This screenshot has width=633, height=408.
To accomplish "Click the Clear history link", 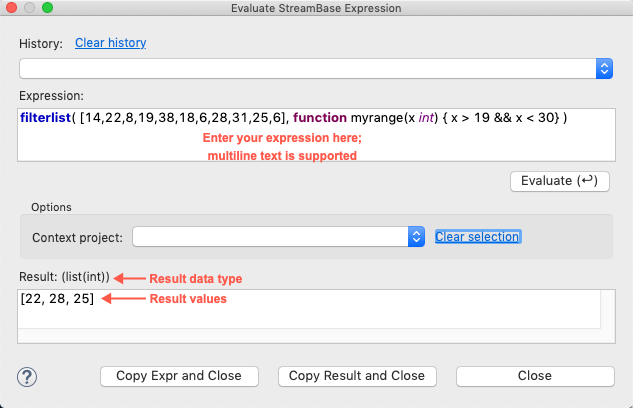I will pyautogui.click(x=110, y=43).
